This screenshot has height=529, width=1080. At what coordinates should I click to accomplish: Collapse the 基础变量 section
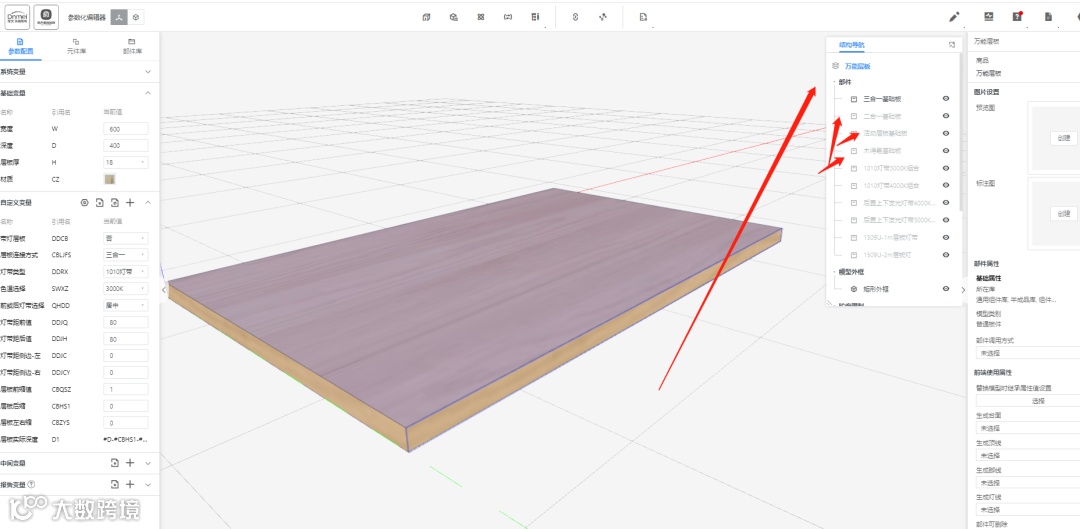click(147, 93)
